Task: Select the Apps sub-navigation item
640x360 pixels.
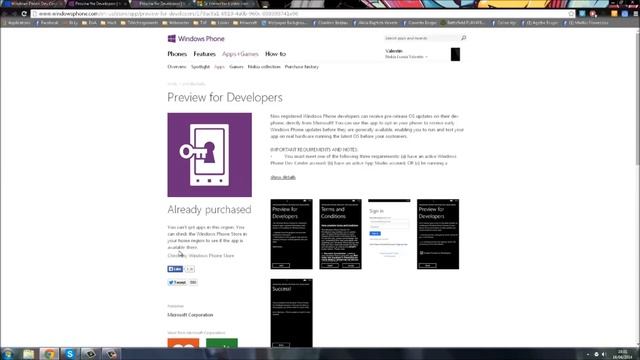Action: 220,67
